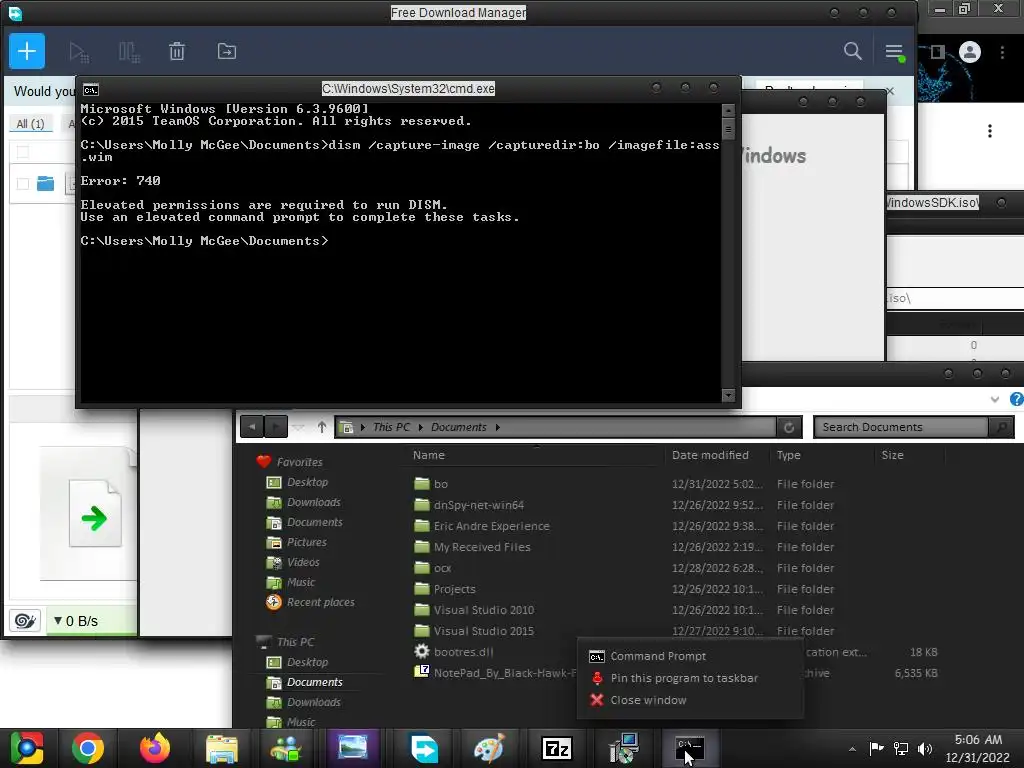
Task: Open volume control in system tray
Action: pyautogui.click(x=925, y=749)
